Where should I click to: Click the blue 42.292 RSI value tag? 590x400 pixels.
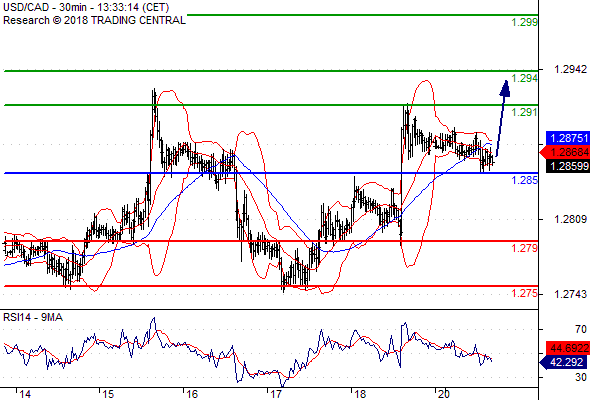(563, 362)
